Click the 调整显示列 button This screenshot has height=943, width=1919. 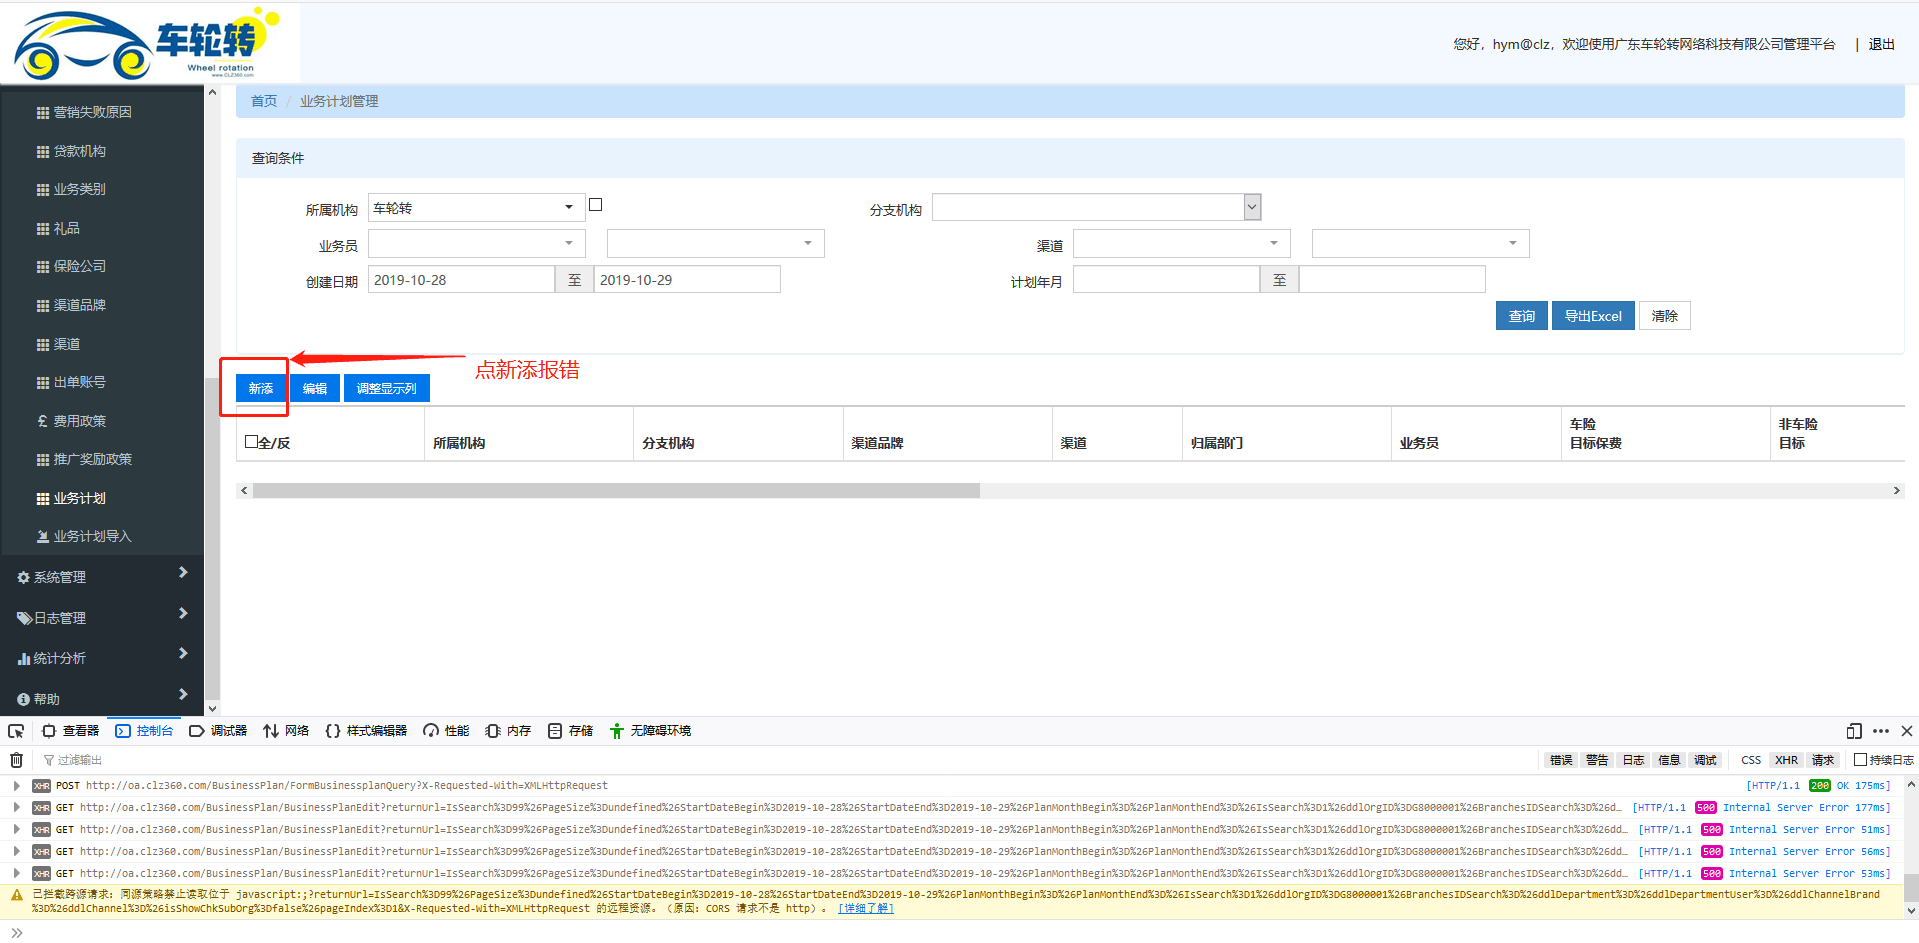[387, 388]
